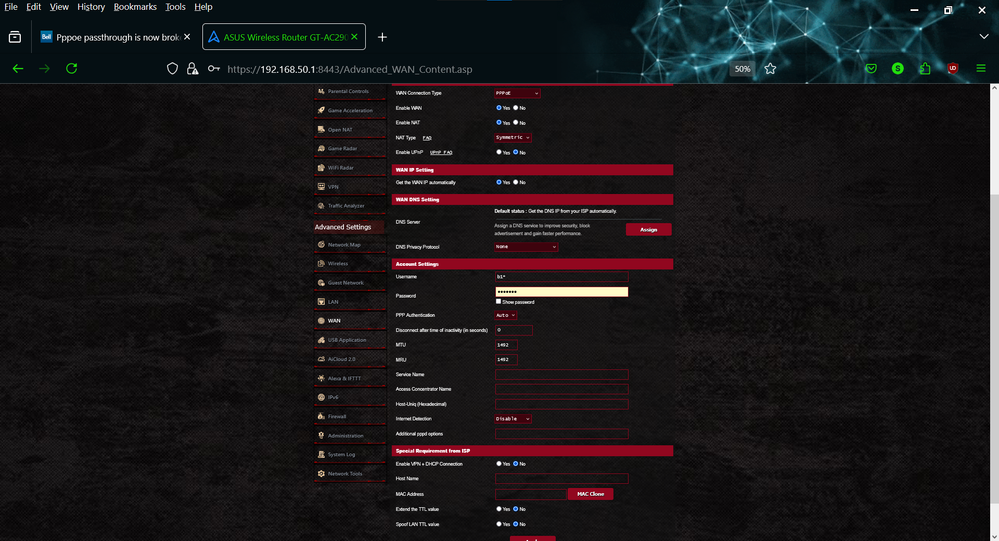The image size is (999, 541).
Task: Open the Game Acceleration rocket item
Action: 349,110
